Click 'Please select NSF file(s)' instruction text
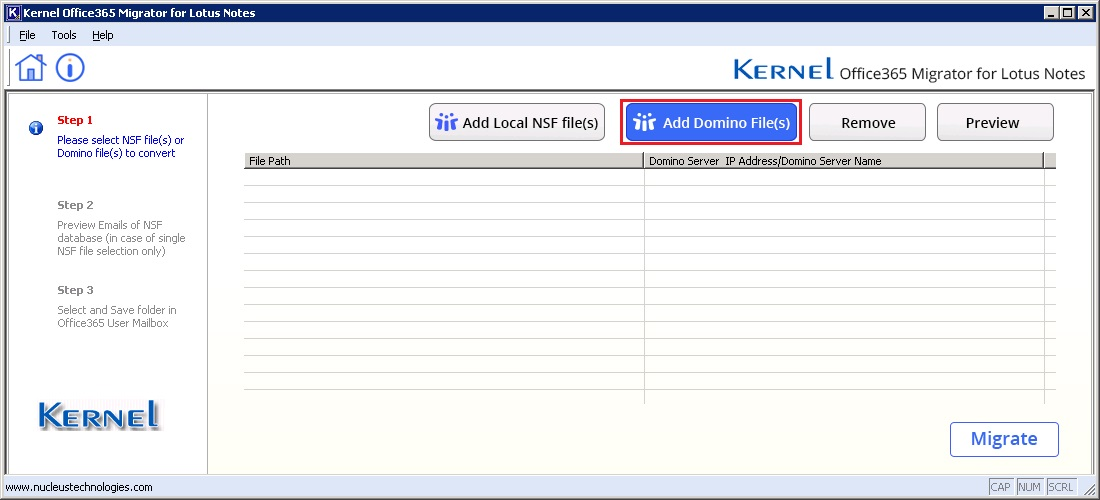 pos(121,147)
